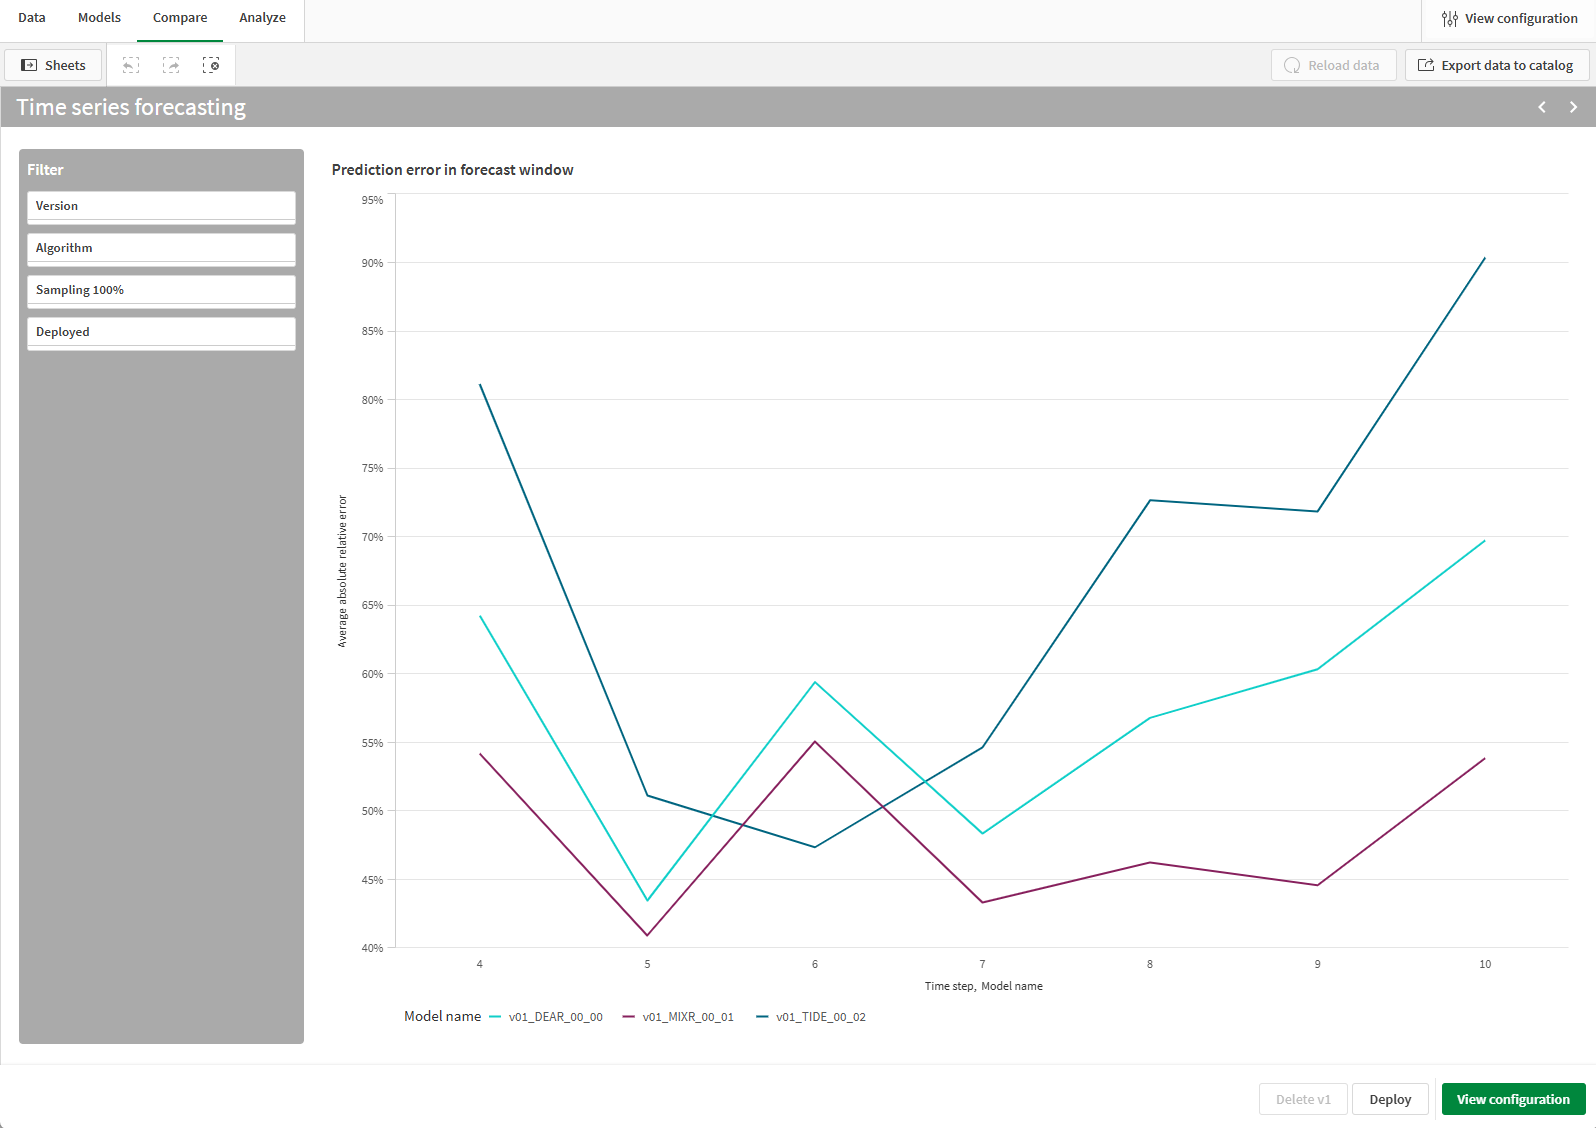Switch to the Data tab
Screen dimensions: 1596x1128
32,18
